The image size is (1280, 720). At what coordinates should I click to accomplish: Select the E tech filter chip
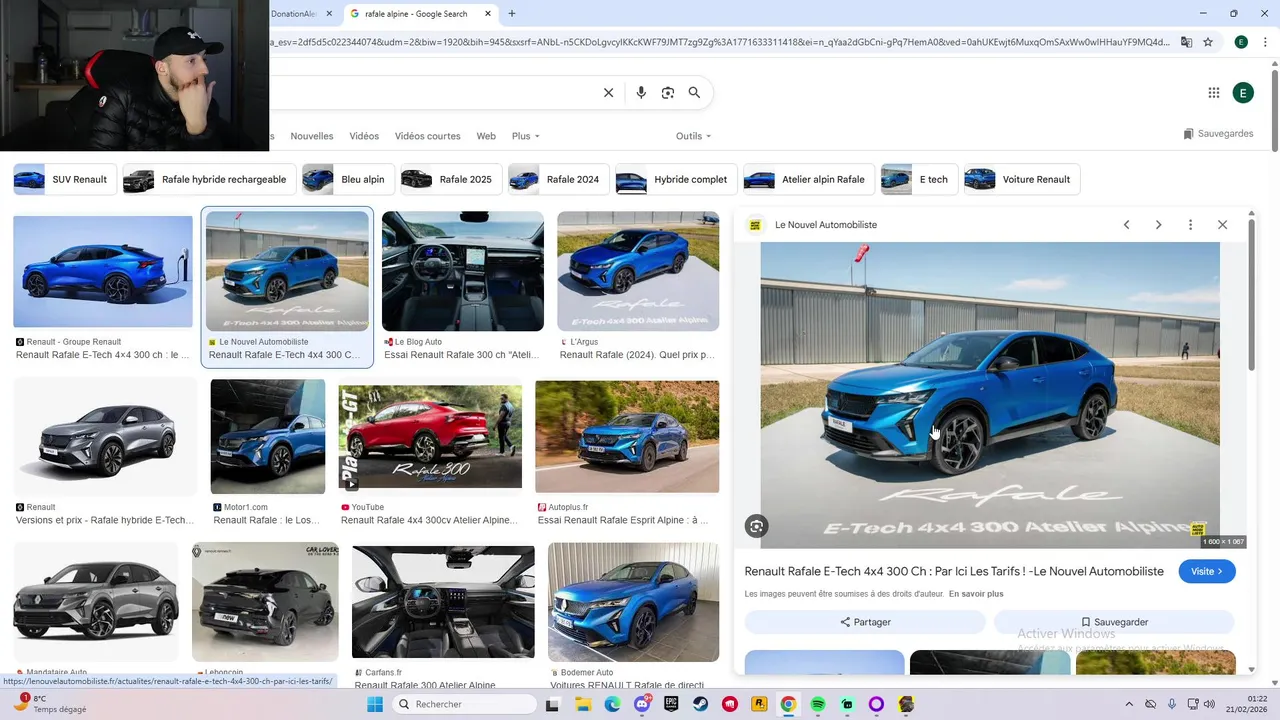(x=919, y=180)
